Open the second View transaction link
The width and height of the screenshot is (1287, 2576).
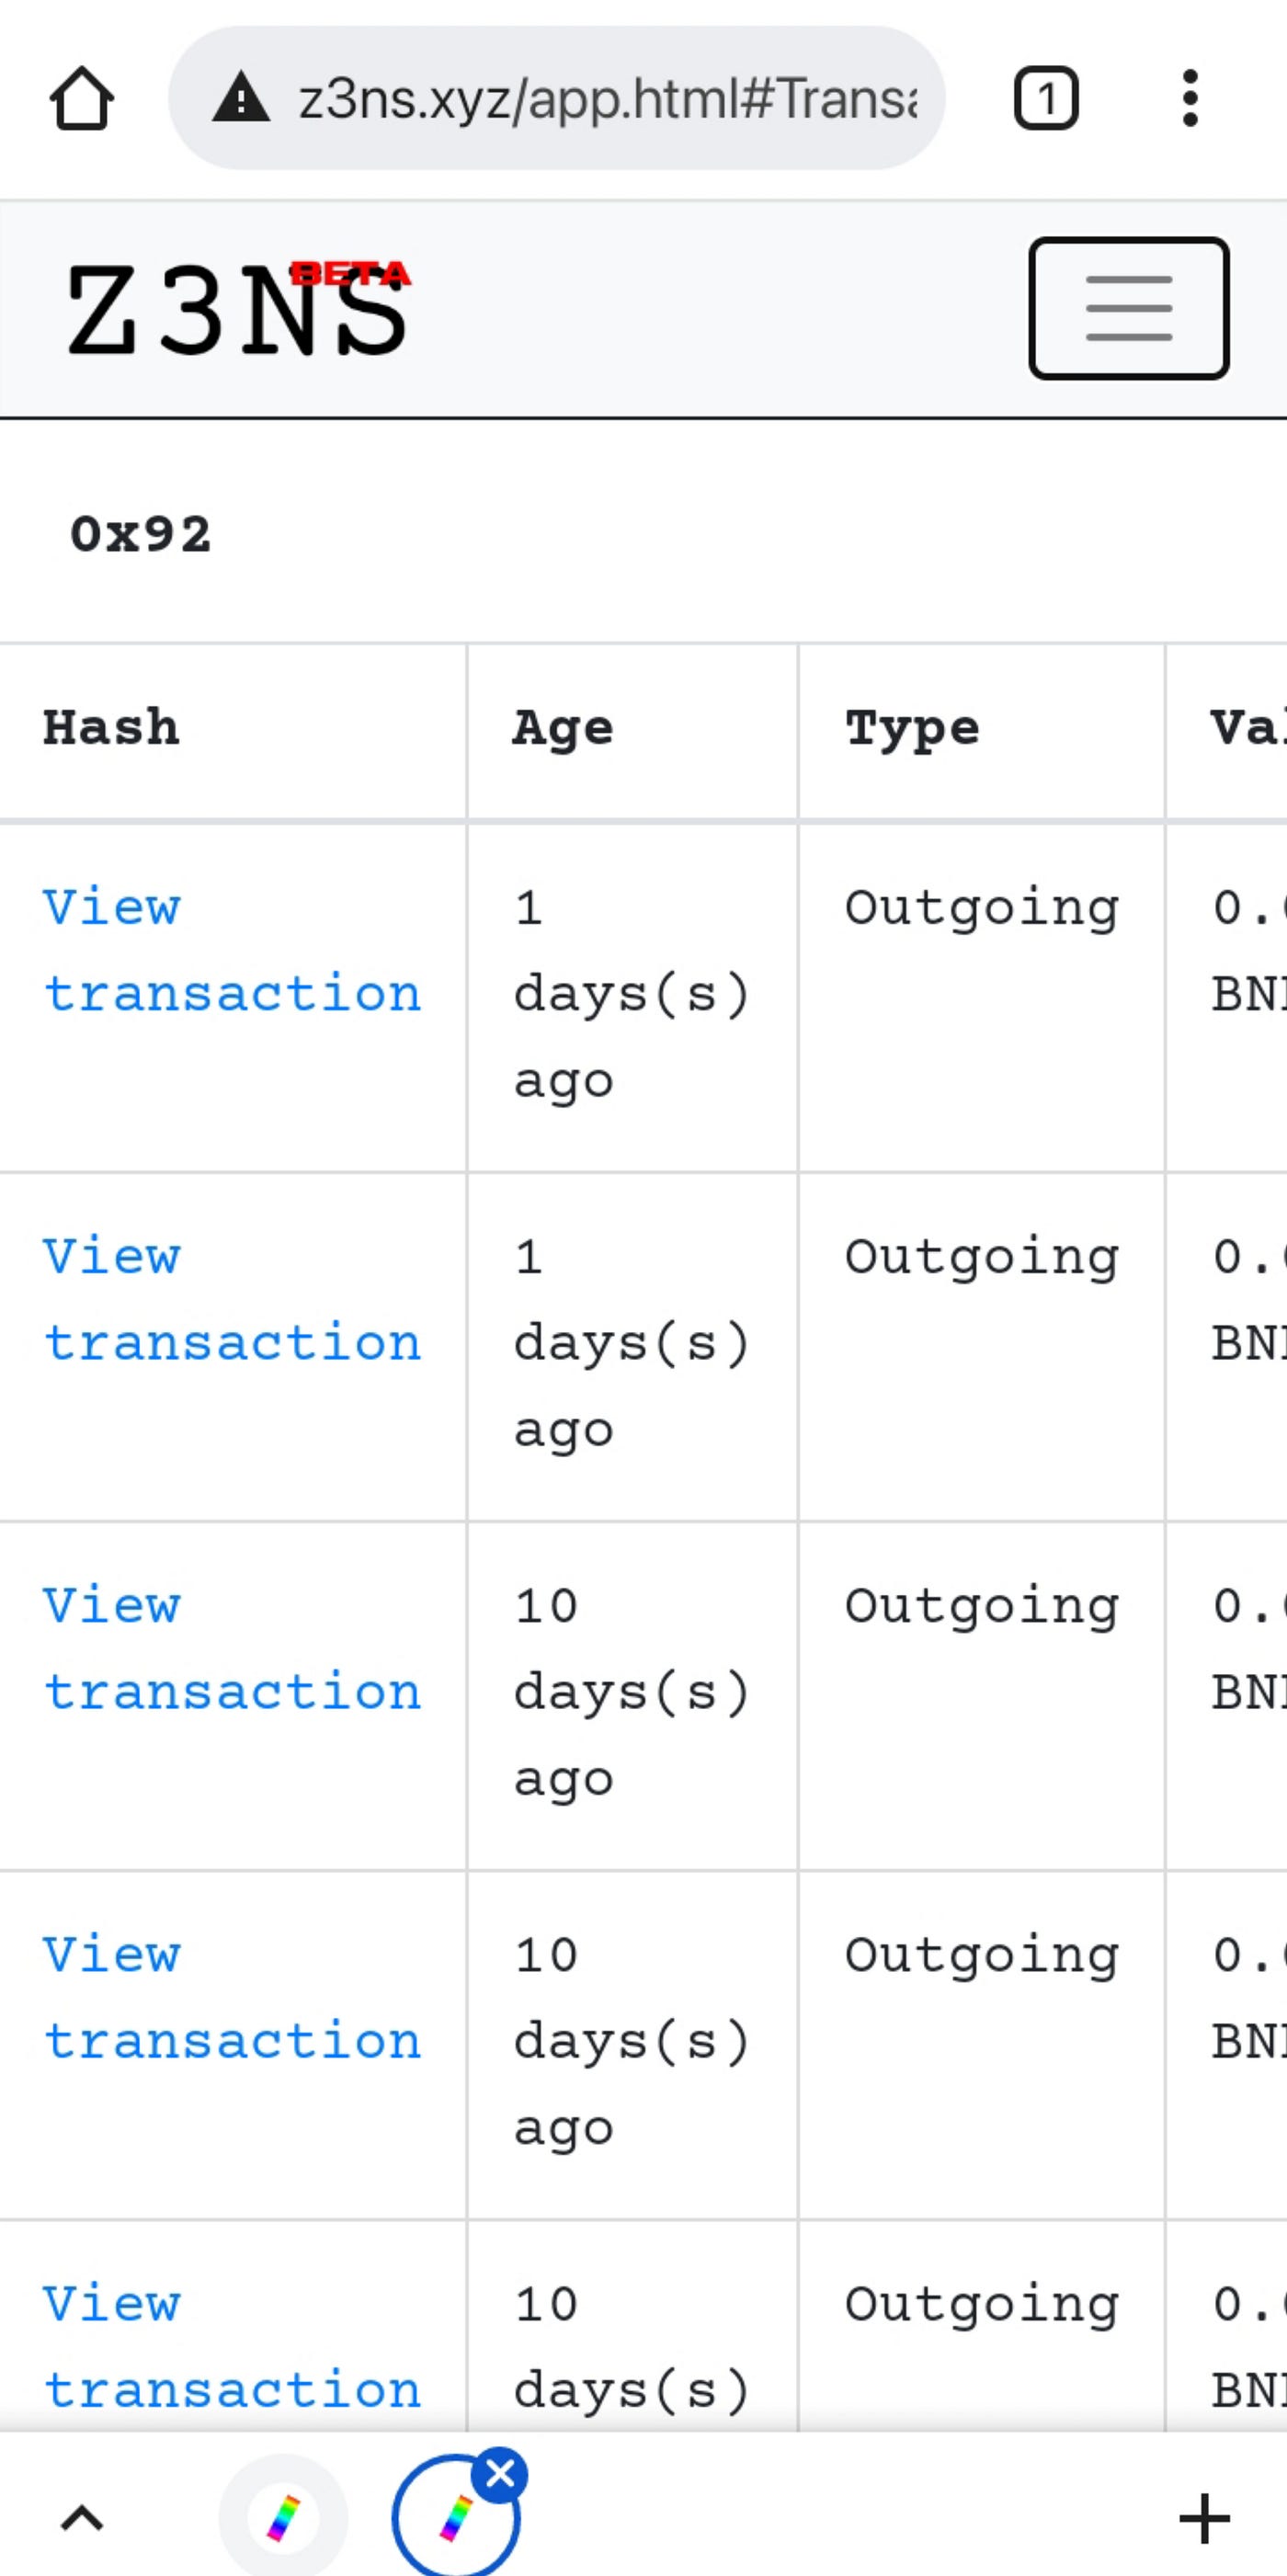[231, 1299]
